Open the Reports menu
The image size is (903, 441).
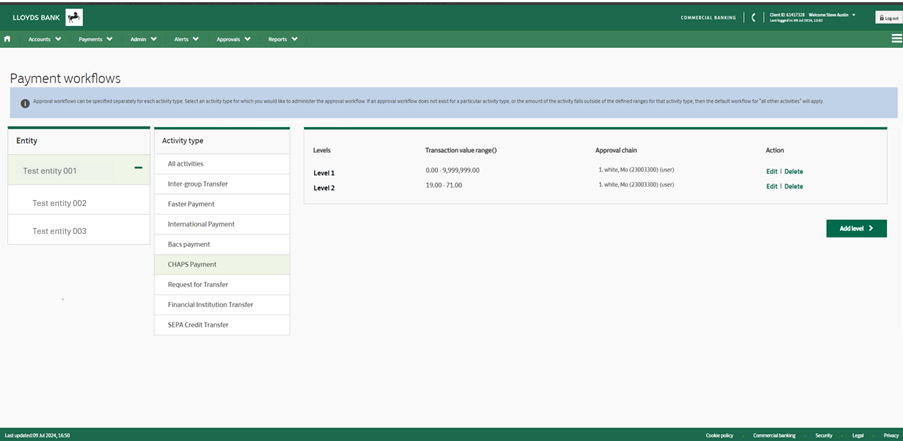(283, 39)
